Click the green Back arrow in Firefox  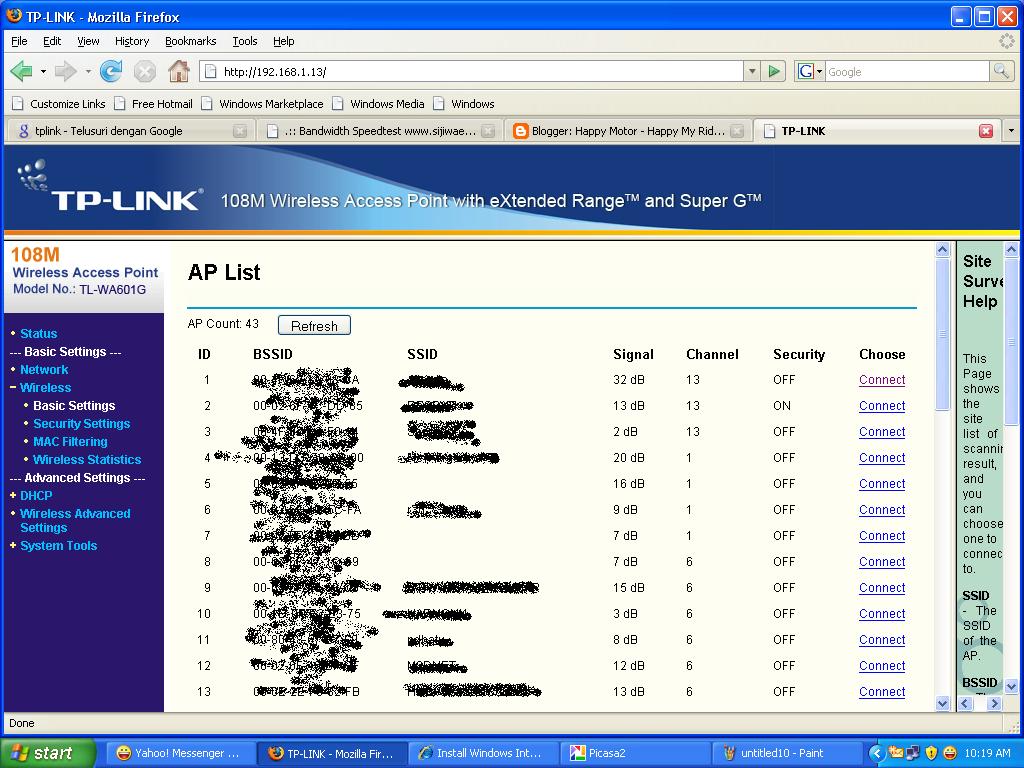(x=22, y=71)
